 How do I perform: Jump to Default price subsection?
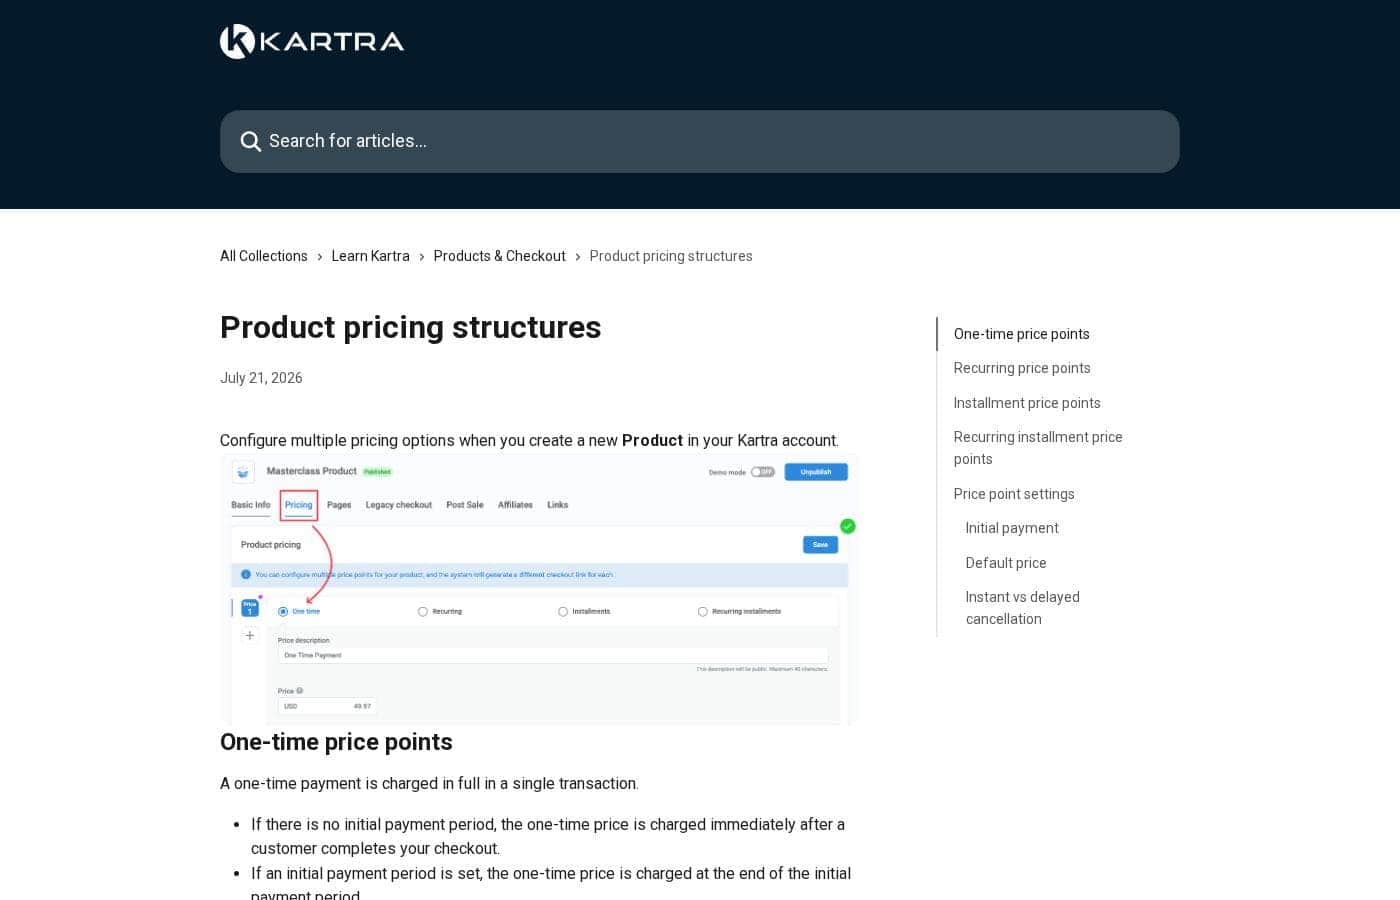pos(1006,563)
